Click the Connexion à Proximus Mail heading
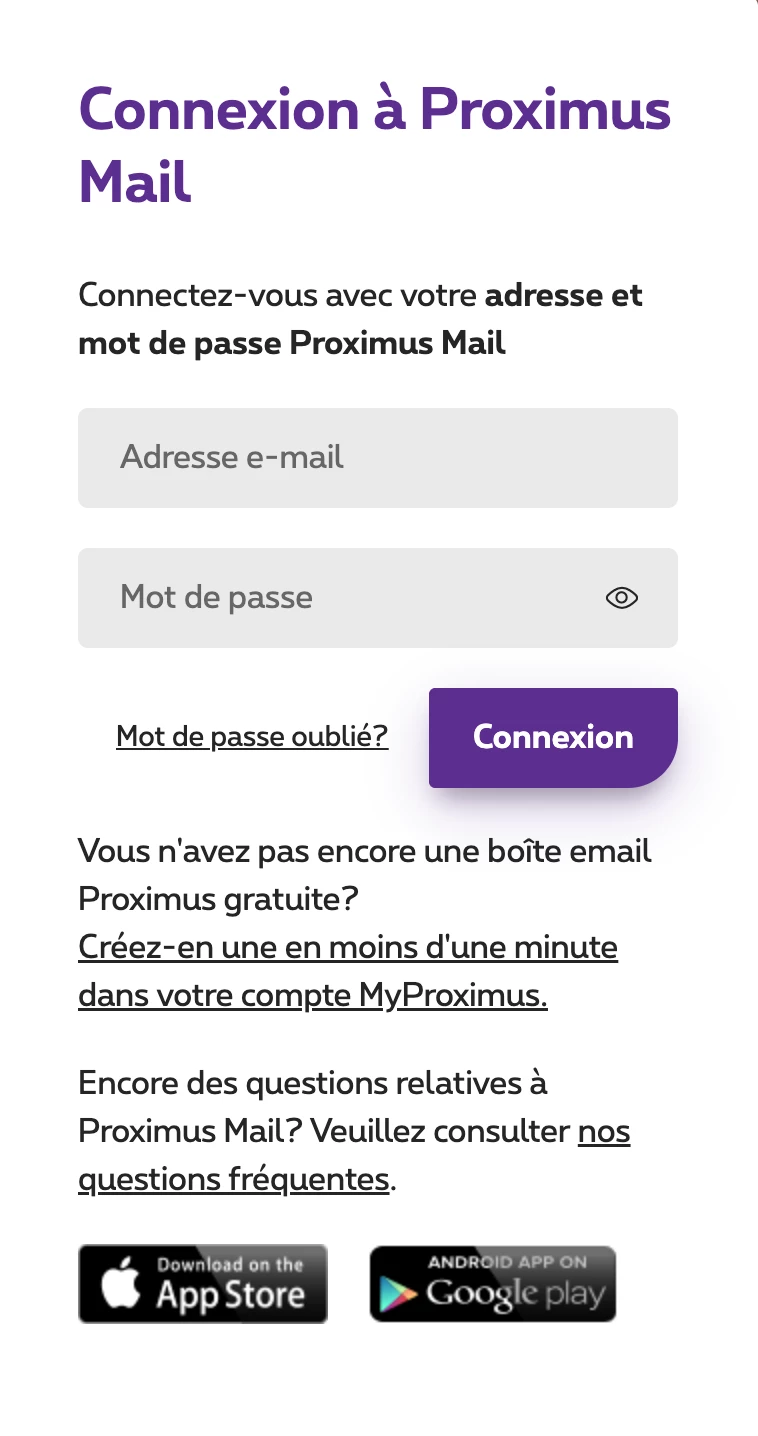This screenshot has height=1436, width=758. 374,145
